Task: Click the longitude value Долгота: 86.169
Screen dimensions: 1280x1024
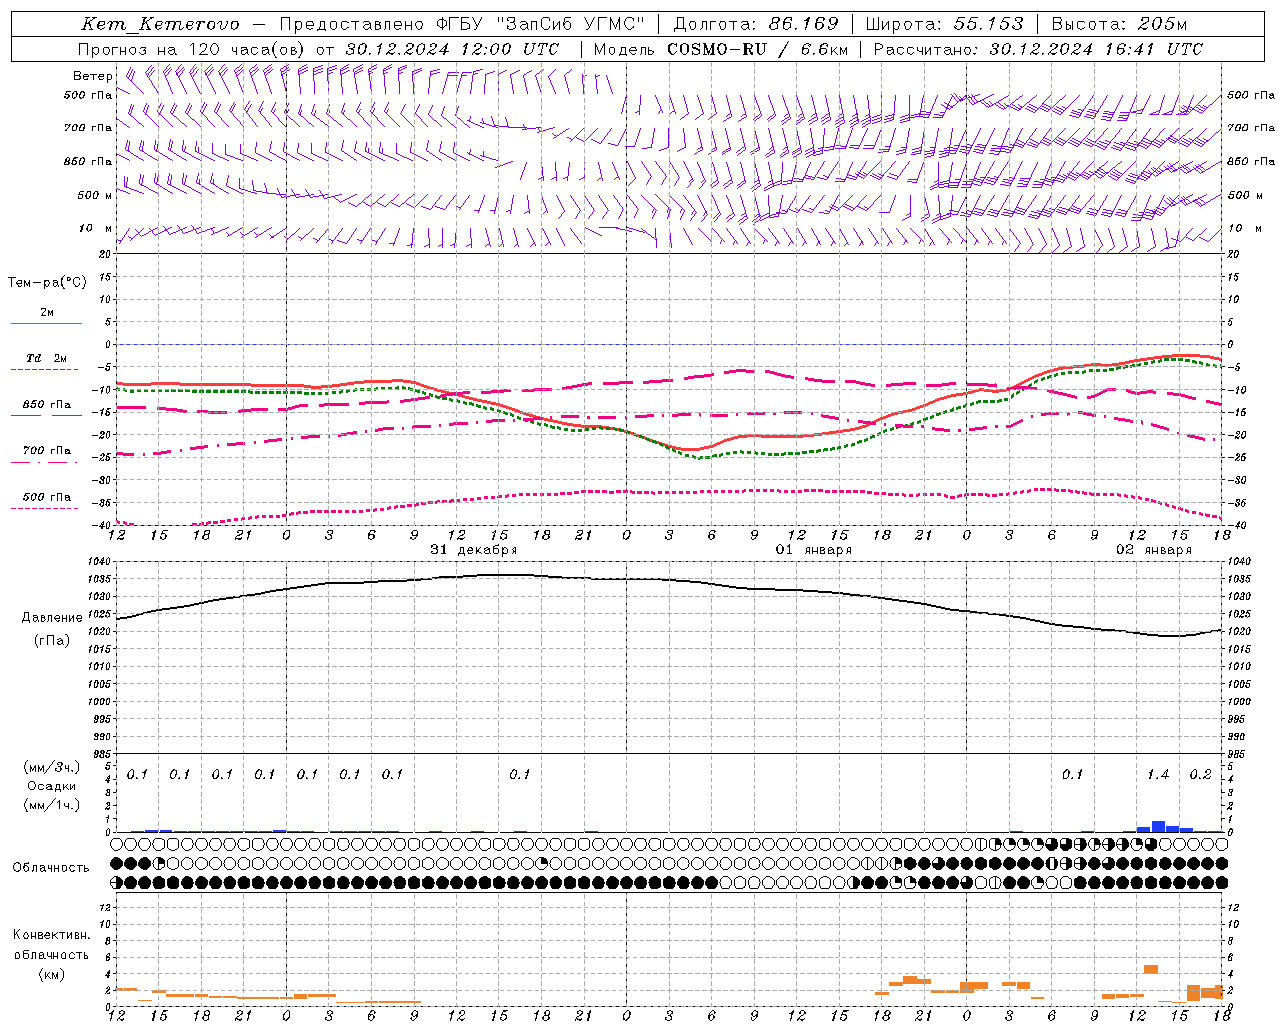Action: pyautogui.click(x=756, y=24)
